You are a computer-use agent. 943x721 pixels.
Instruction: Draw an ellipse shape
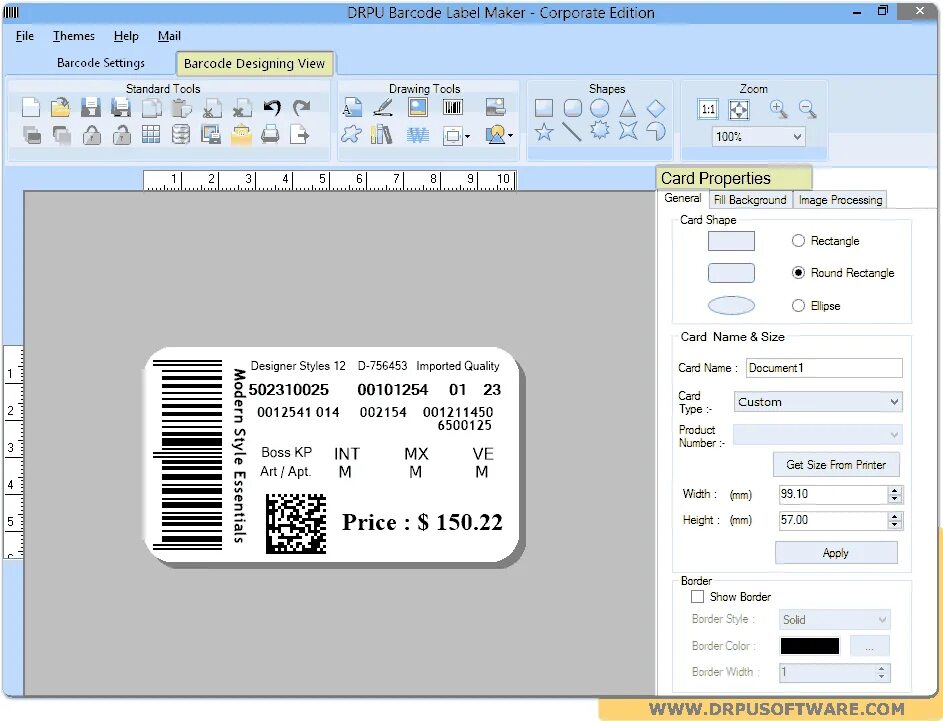[600, 108]
